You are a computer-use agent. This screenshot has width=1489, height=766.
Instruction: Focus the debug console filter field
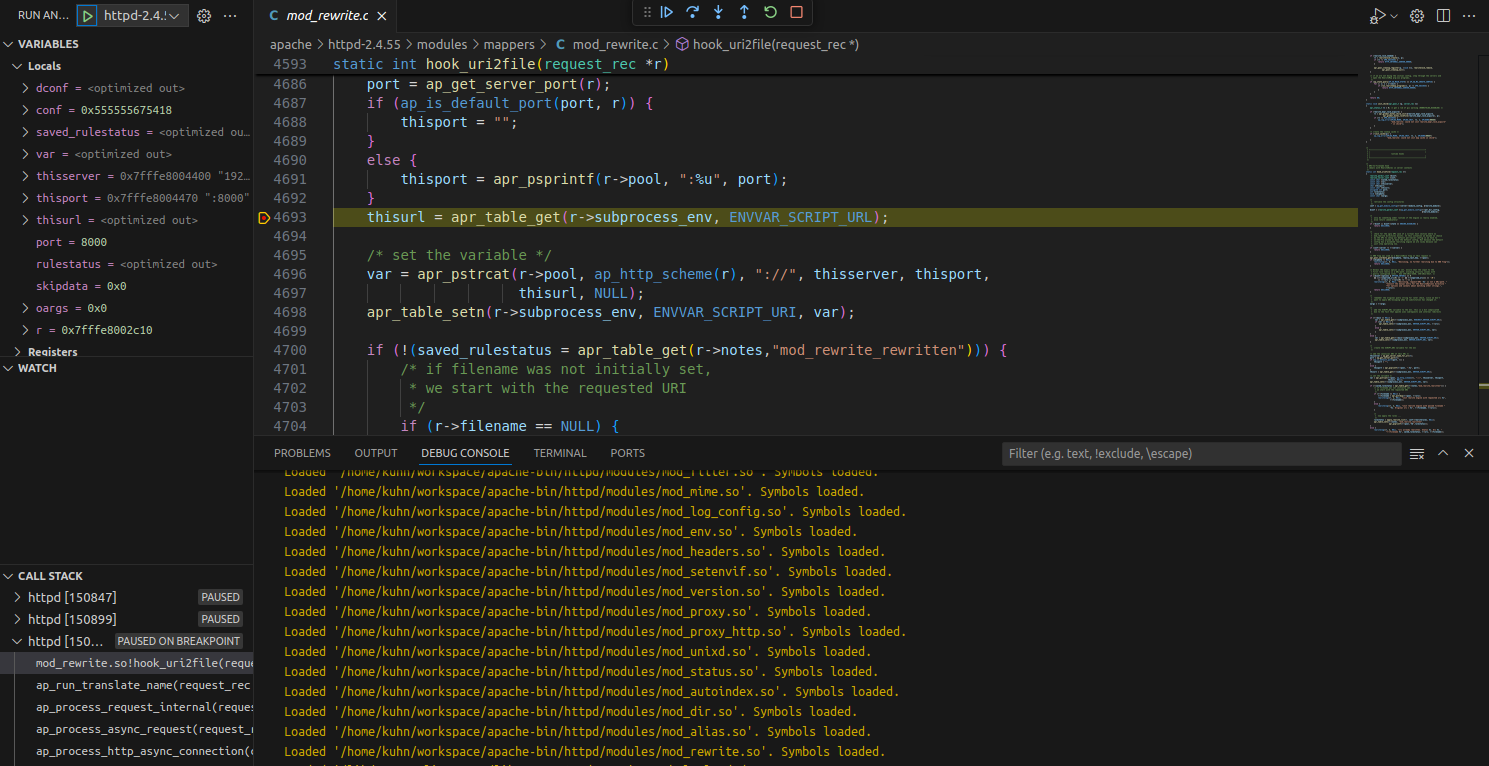(1201, 454)
